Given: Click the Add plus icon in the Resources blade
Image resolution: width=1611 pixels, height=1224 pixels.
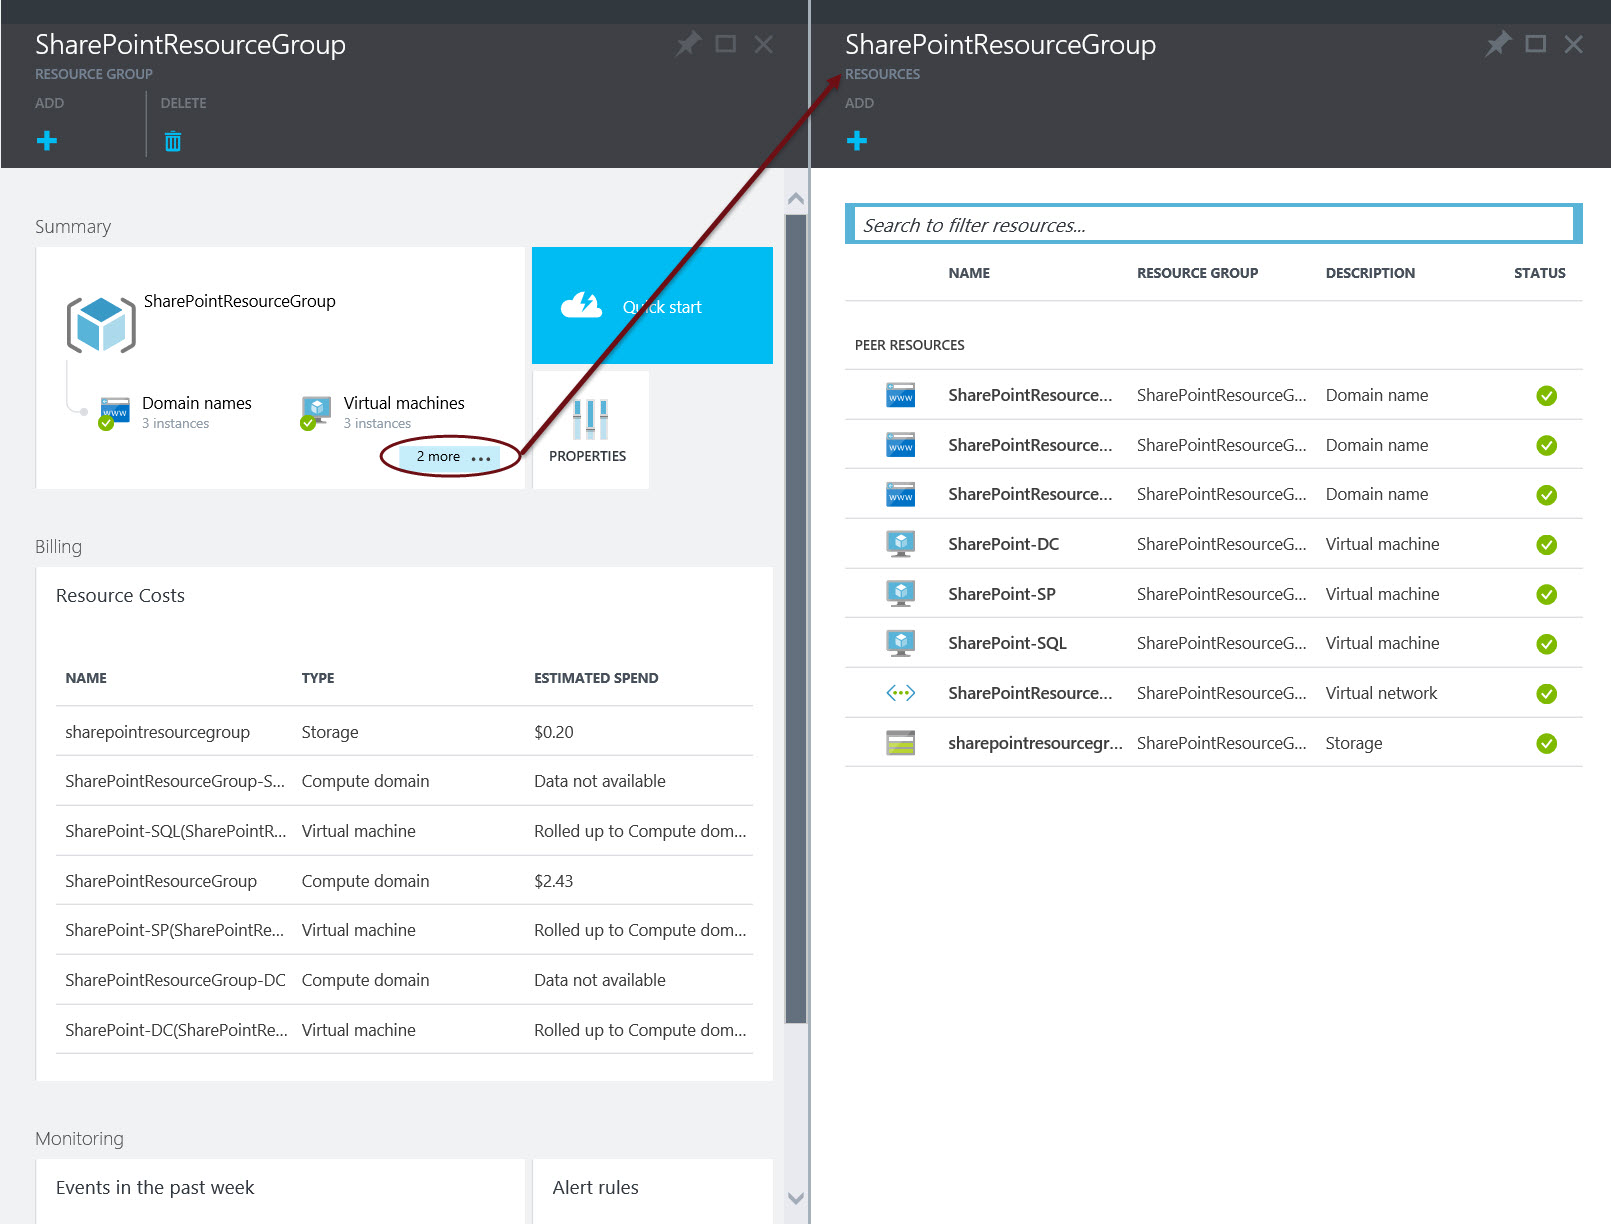Looking at the screenshot, I should (x=857, y=141).
